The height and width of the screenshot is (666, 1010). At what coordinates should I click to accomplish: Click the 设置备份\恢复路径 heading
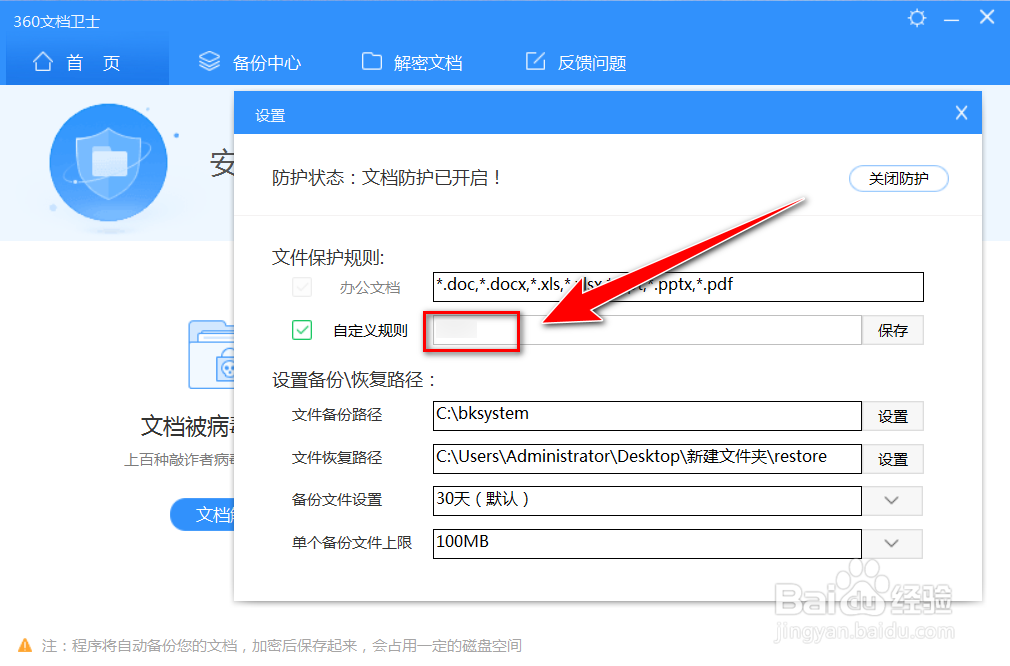click(354, 380)
